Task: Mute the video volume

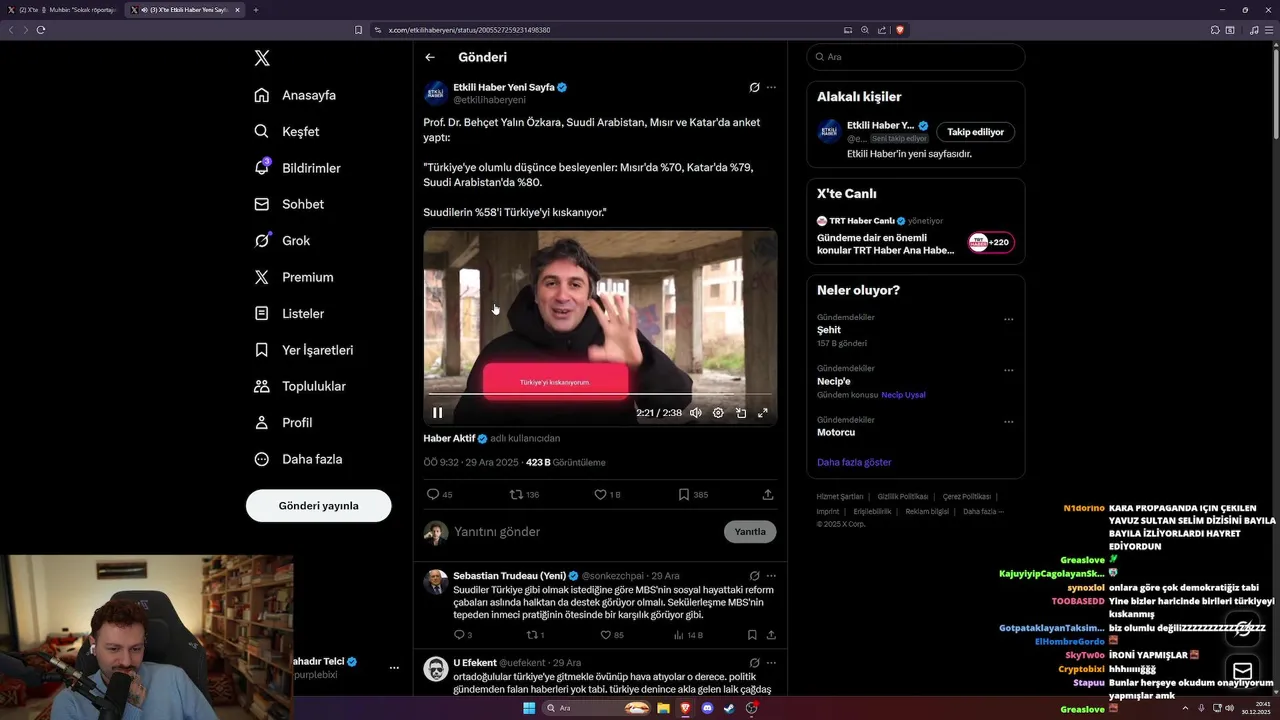Action: click(x=696, y=412)
